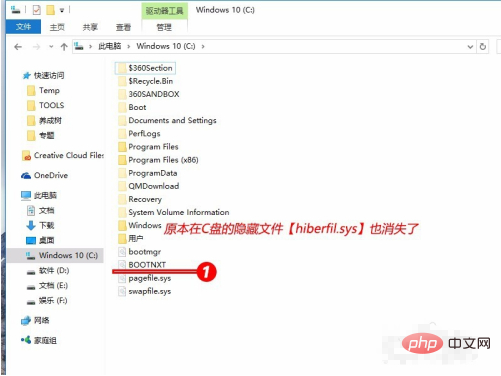The height and width of the screenshot is (376, 501).
Task: Switch to the 查看 View tab
Action: (x=123, y=27)
